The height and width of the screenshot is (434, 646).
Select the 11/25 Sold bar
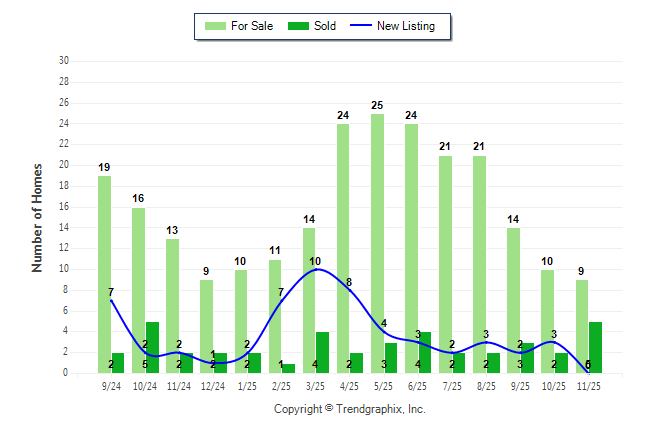(x=595, y=347)
